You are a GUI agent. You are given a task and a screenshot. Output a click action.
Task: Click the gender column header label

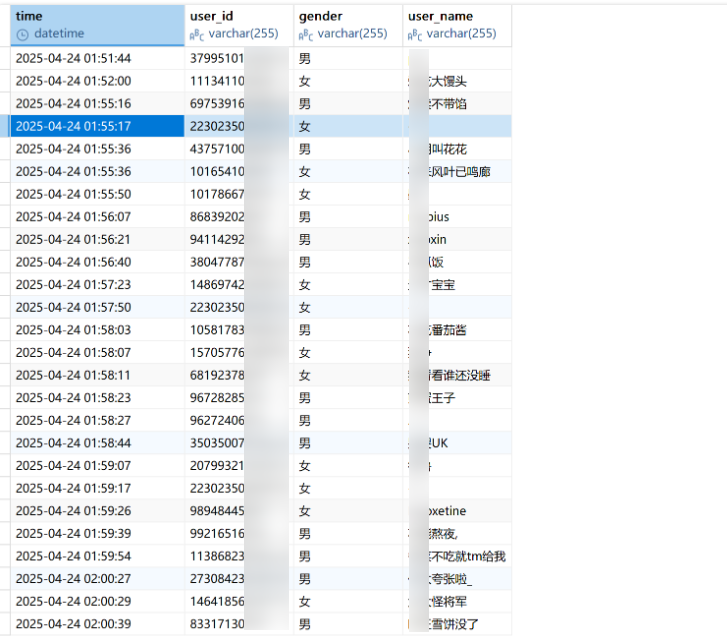pyautogui.click(x=320, y=16)
